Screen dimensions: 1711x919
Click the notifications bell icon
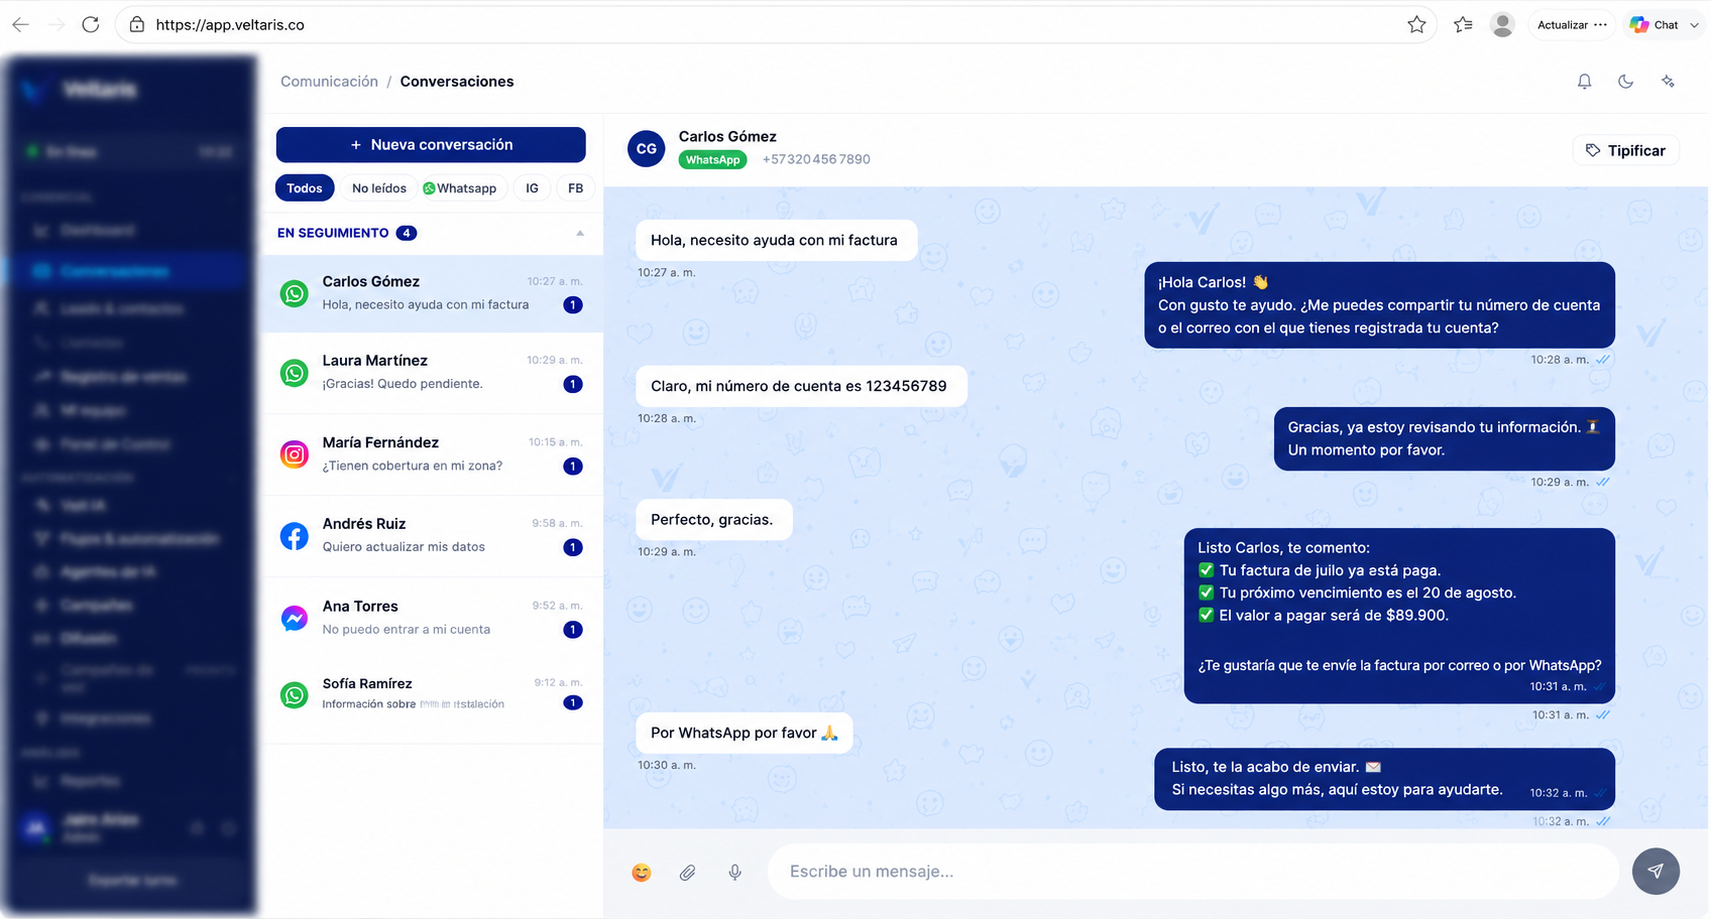(1584, 82)
